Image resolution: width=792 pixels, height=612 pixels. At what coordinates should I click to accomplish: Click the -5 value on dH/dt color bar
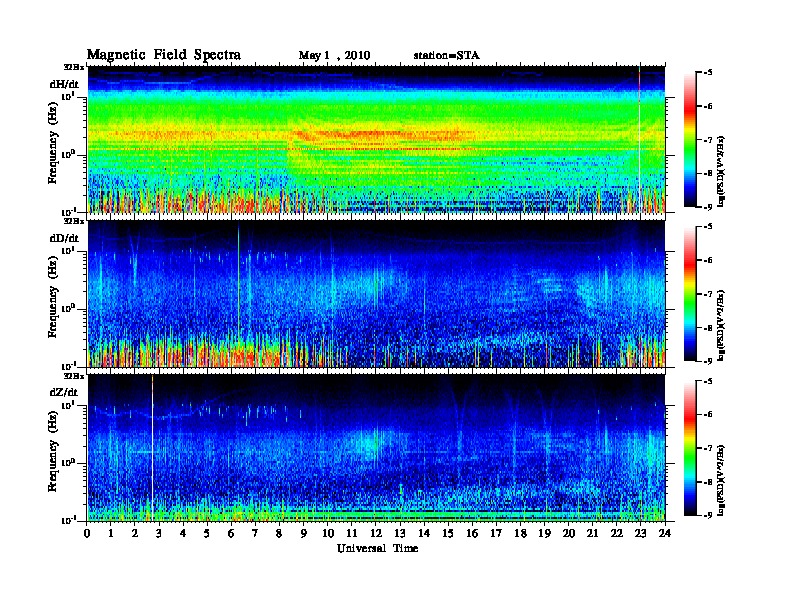click(708, 72)
